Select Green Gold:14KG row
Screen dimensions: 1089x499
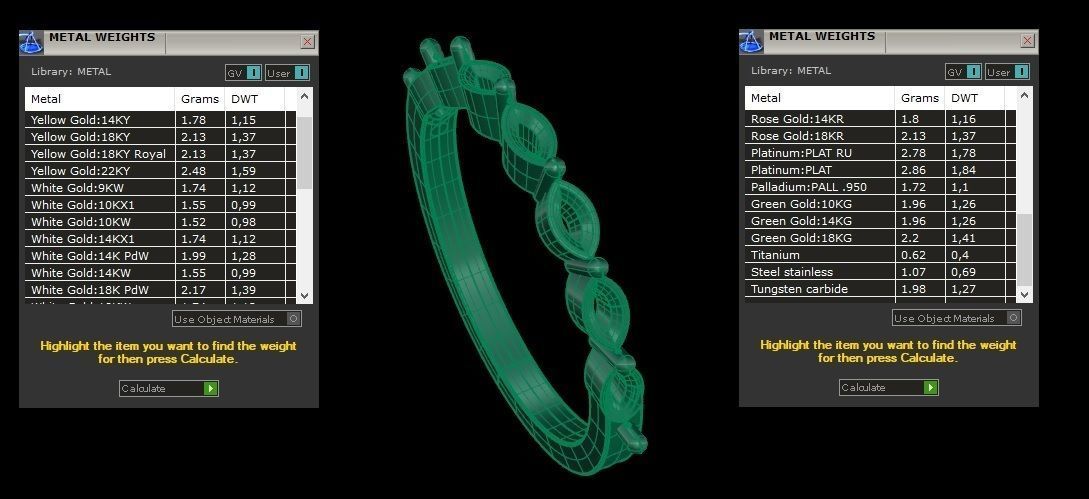coord(881,221)
